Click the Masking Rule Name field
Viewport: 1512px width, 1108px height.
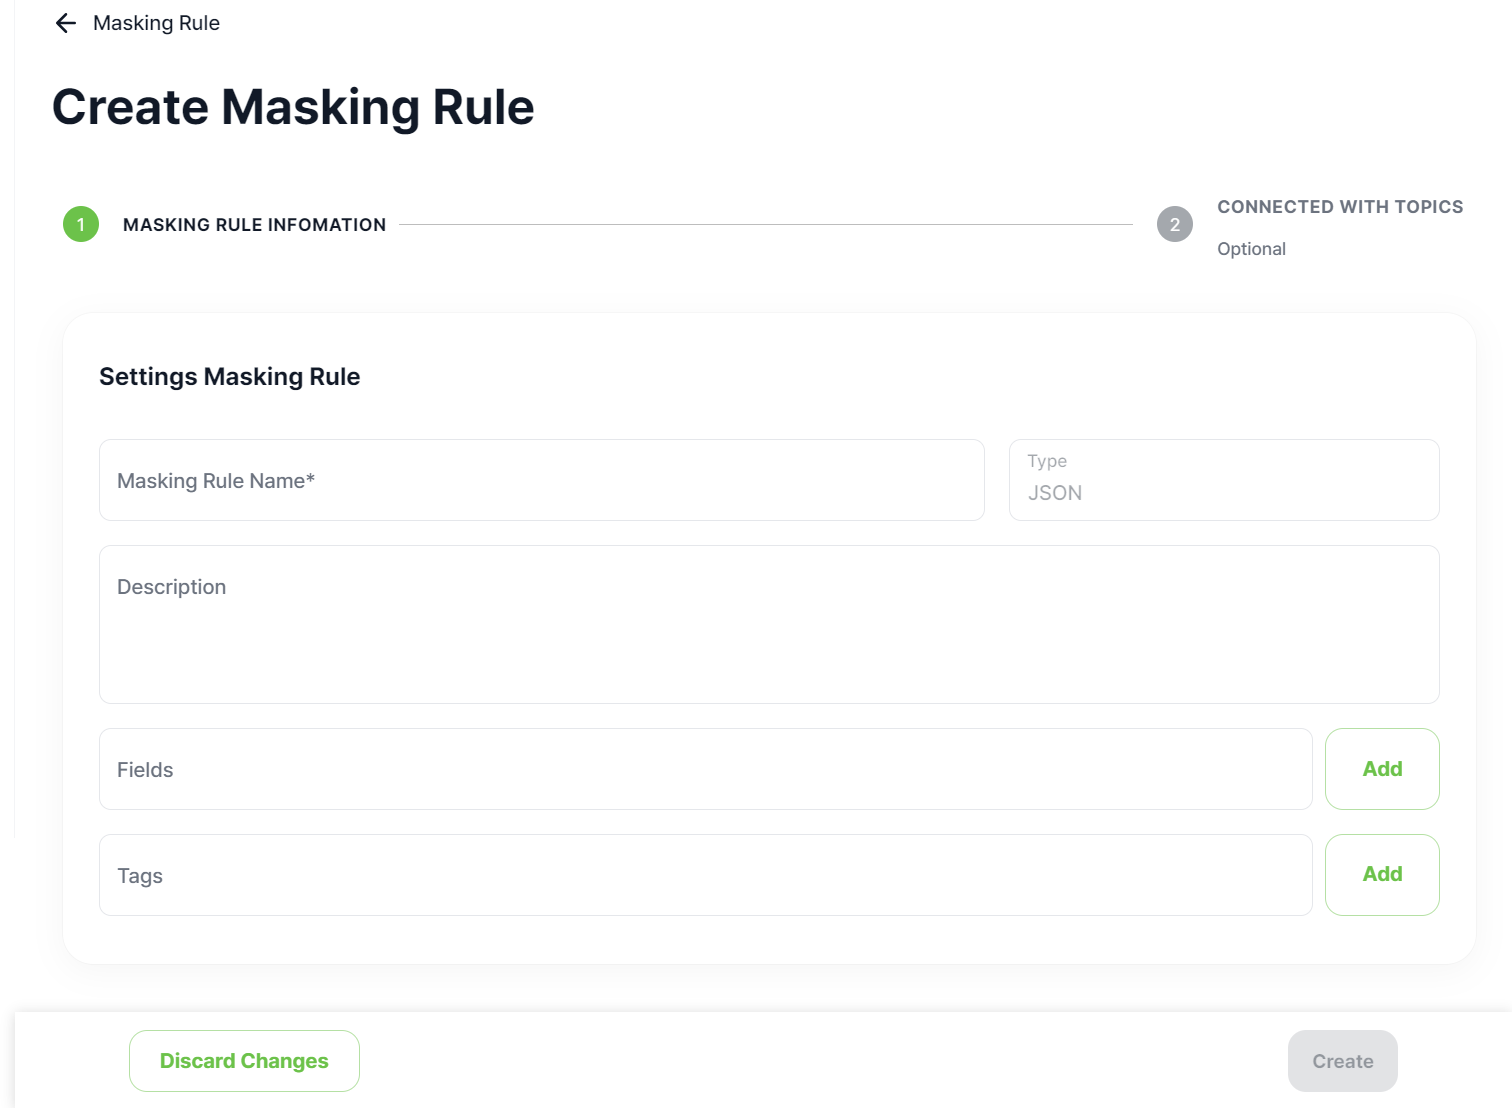point(540,480)
